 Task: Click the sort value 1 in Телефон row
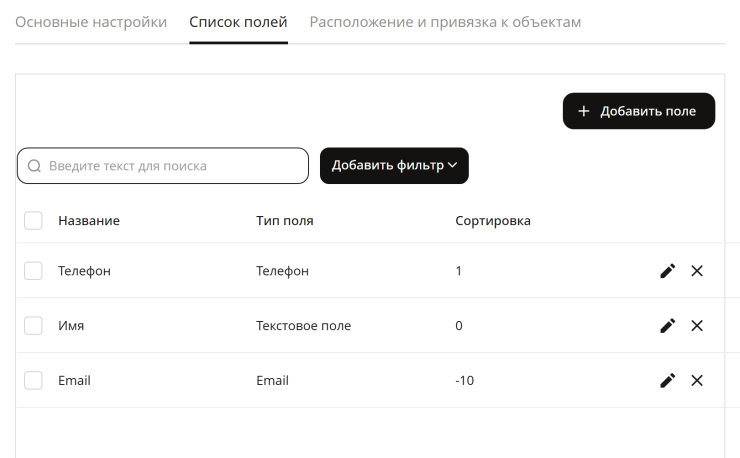point(458,271)
